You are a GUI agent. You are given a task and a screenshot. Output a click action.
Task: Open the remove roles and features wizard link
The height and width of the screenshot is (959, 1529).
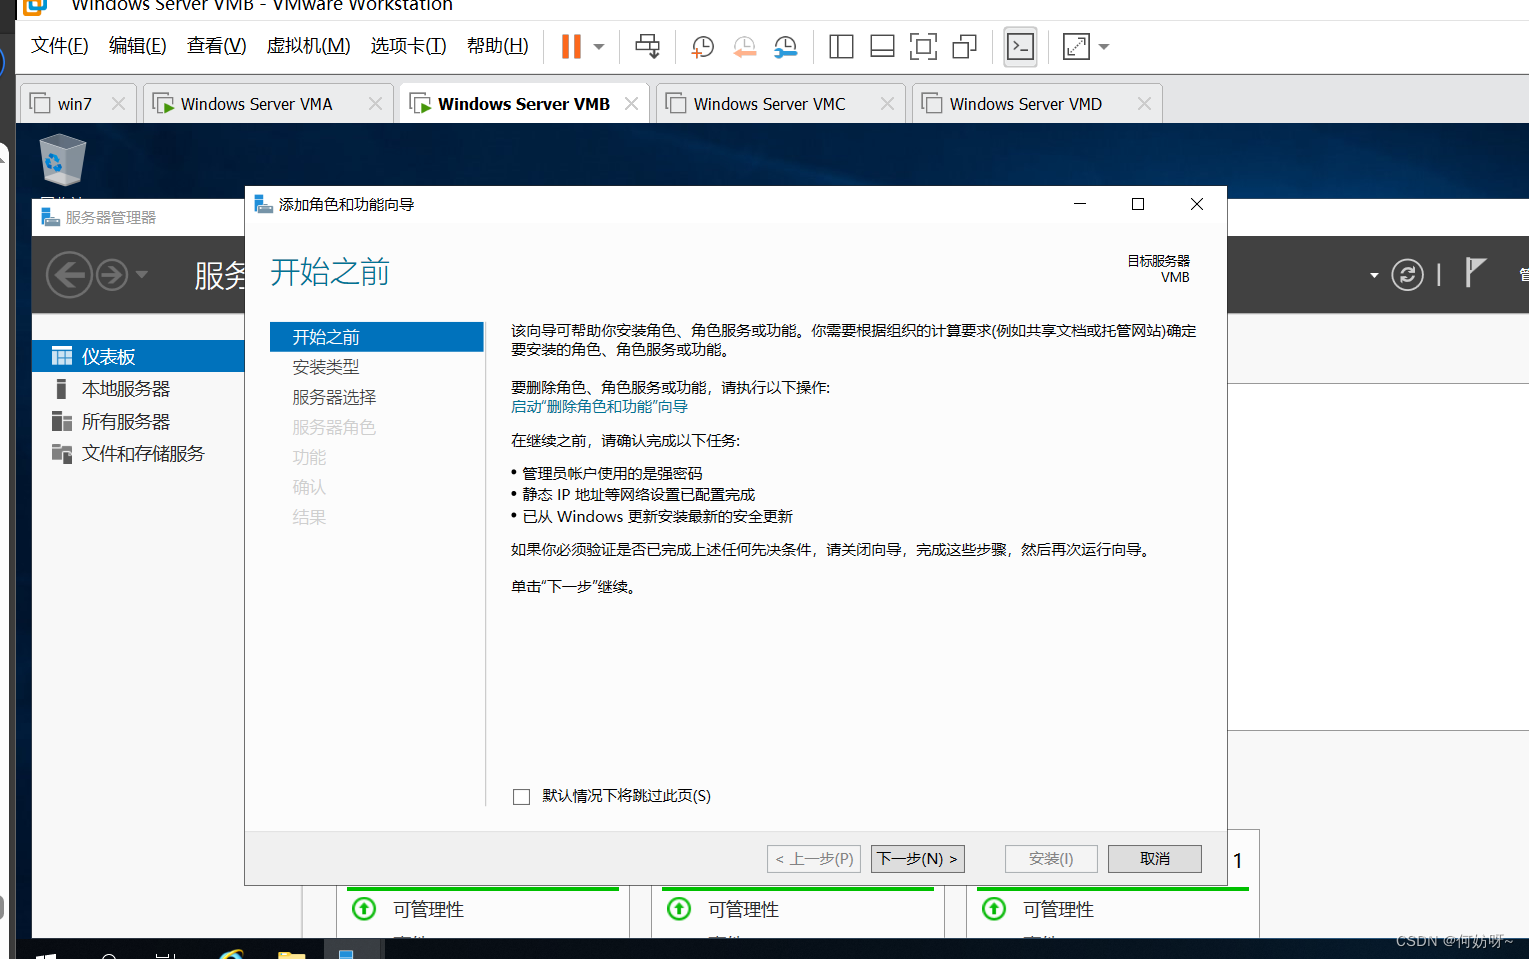[599, 407]
